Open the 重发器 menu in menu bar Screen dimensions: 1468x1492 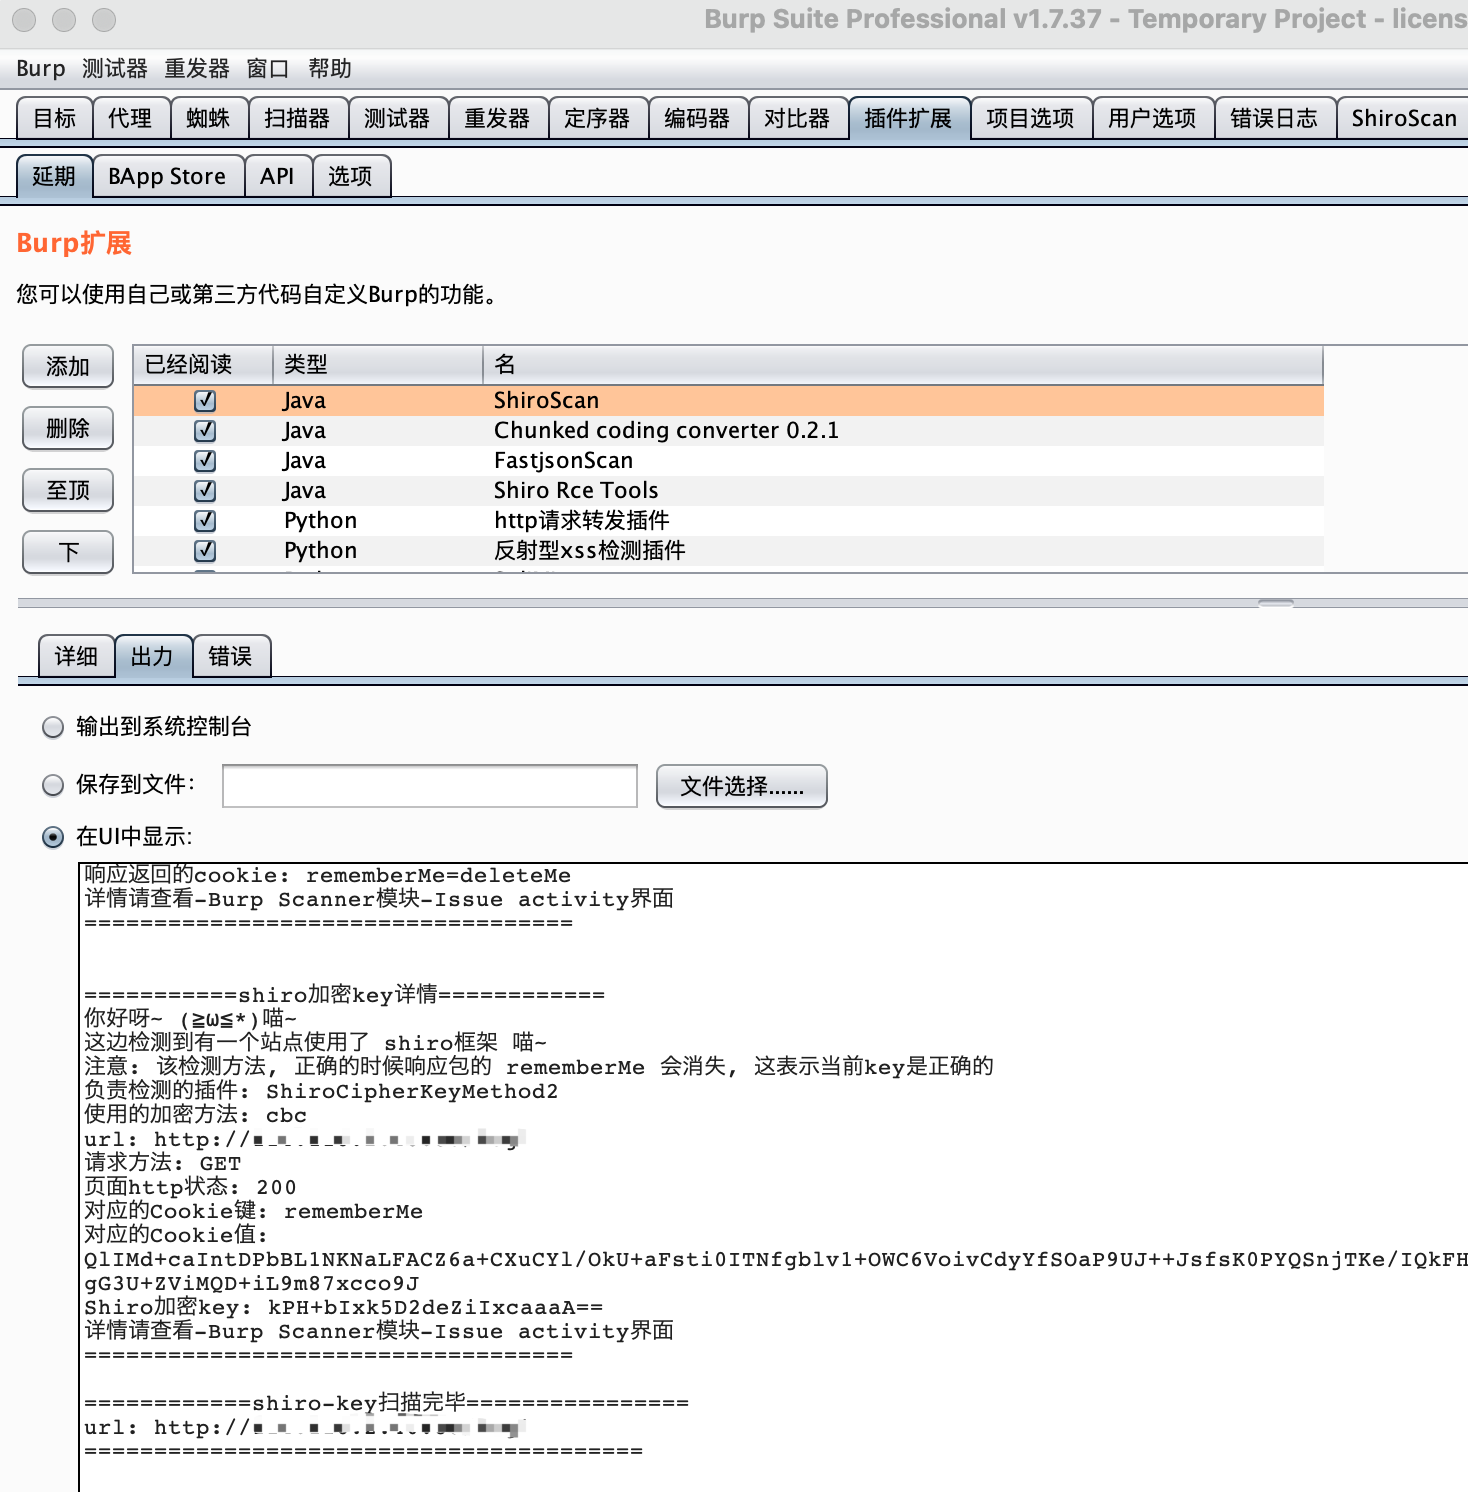click(x=197, y=69)
